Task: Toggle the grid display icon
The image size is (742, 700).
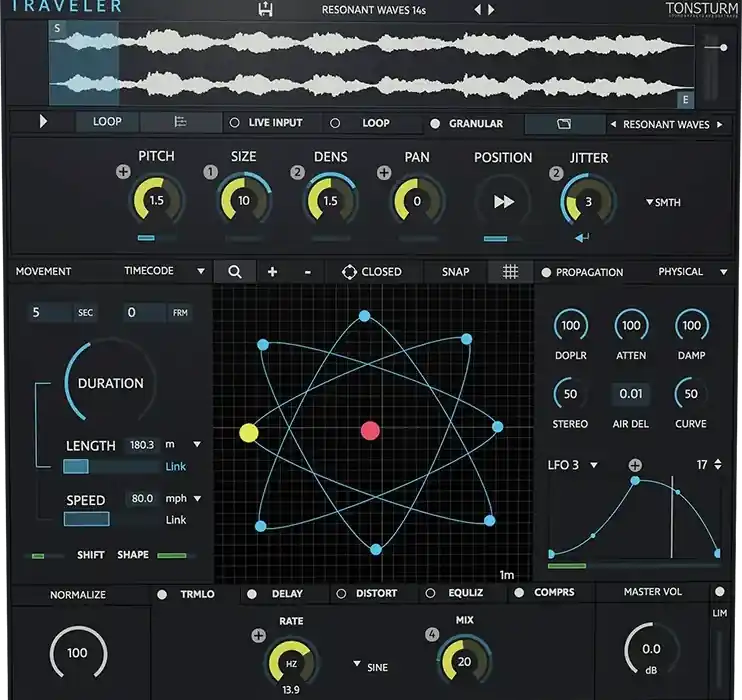Action: pos(510,272)
